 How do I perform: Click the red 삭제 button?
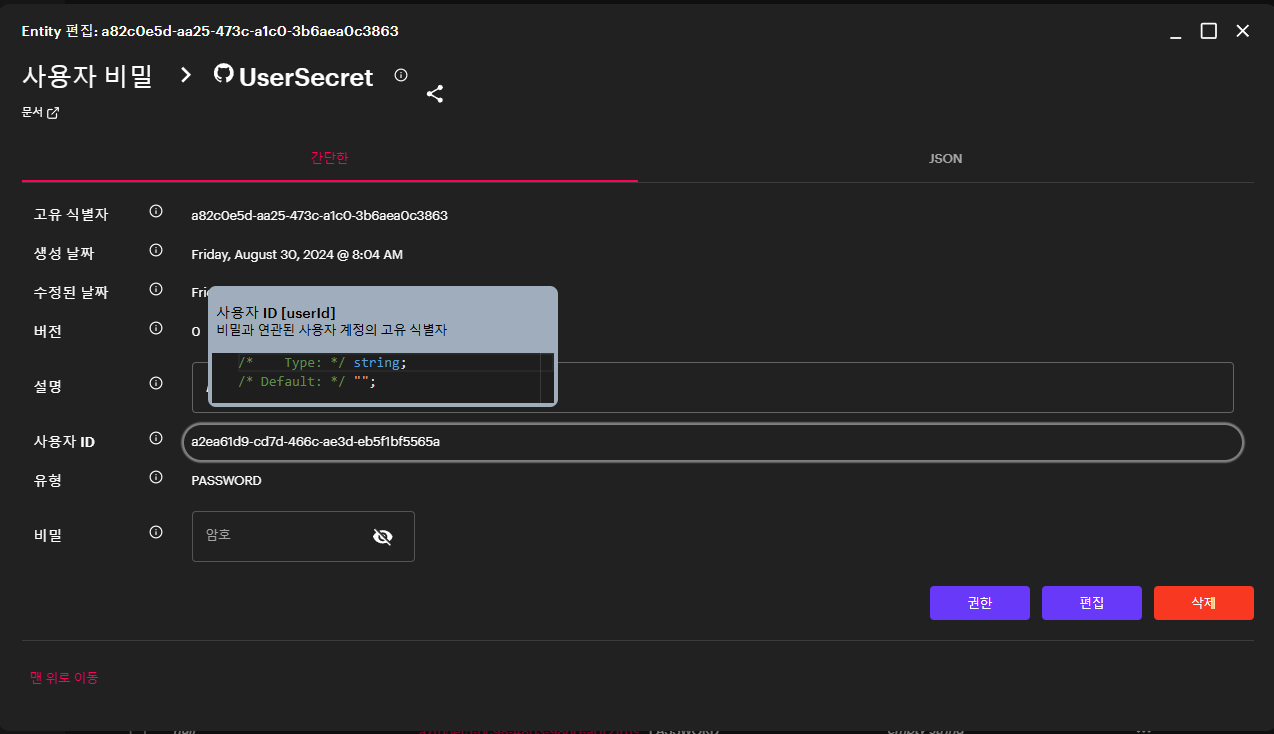(1204, 603)
